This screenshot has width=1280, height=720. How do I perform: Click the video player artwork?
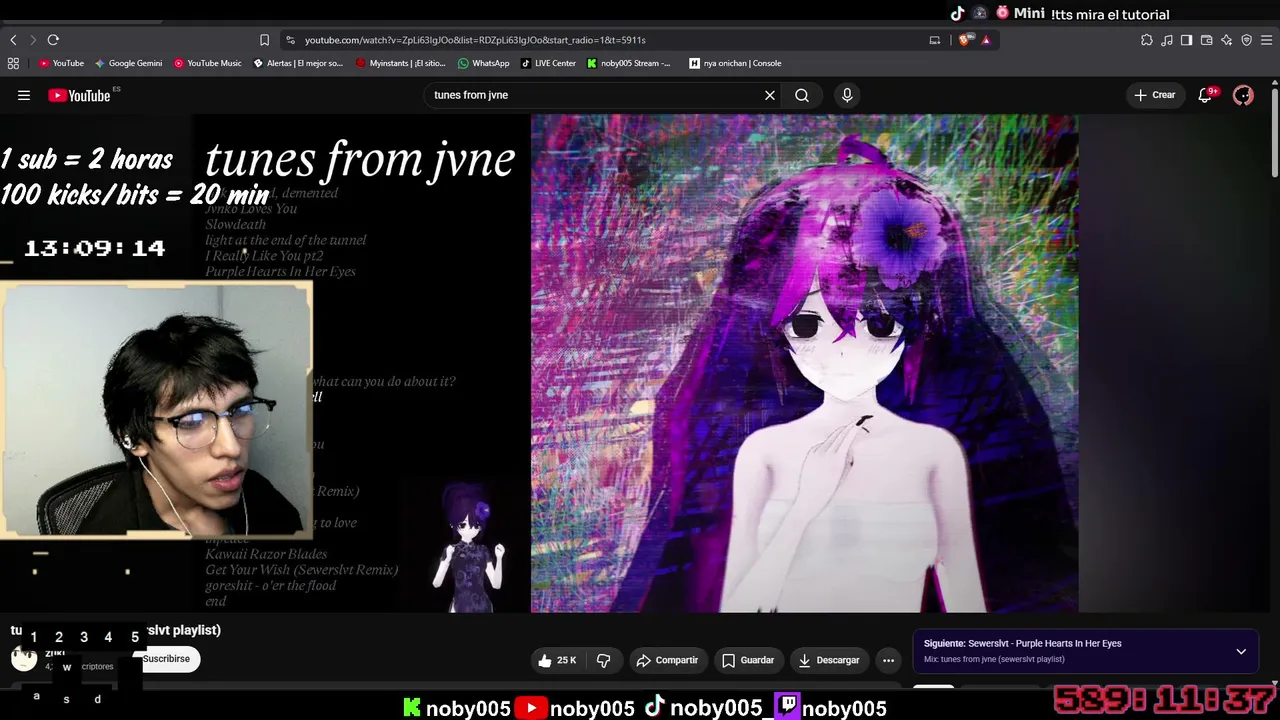click(x=804, y=363)
